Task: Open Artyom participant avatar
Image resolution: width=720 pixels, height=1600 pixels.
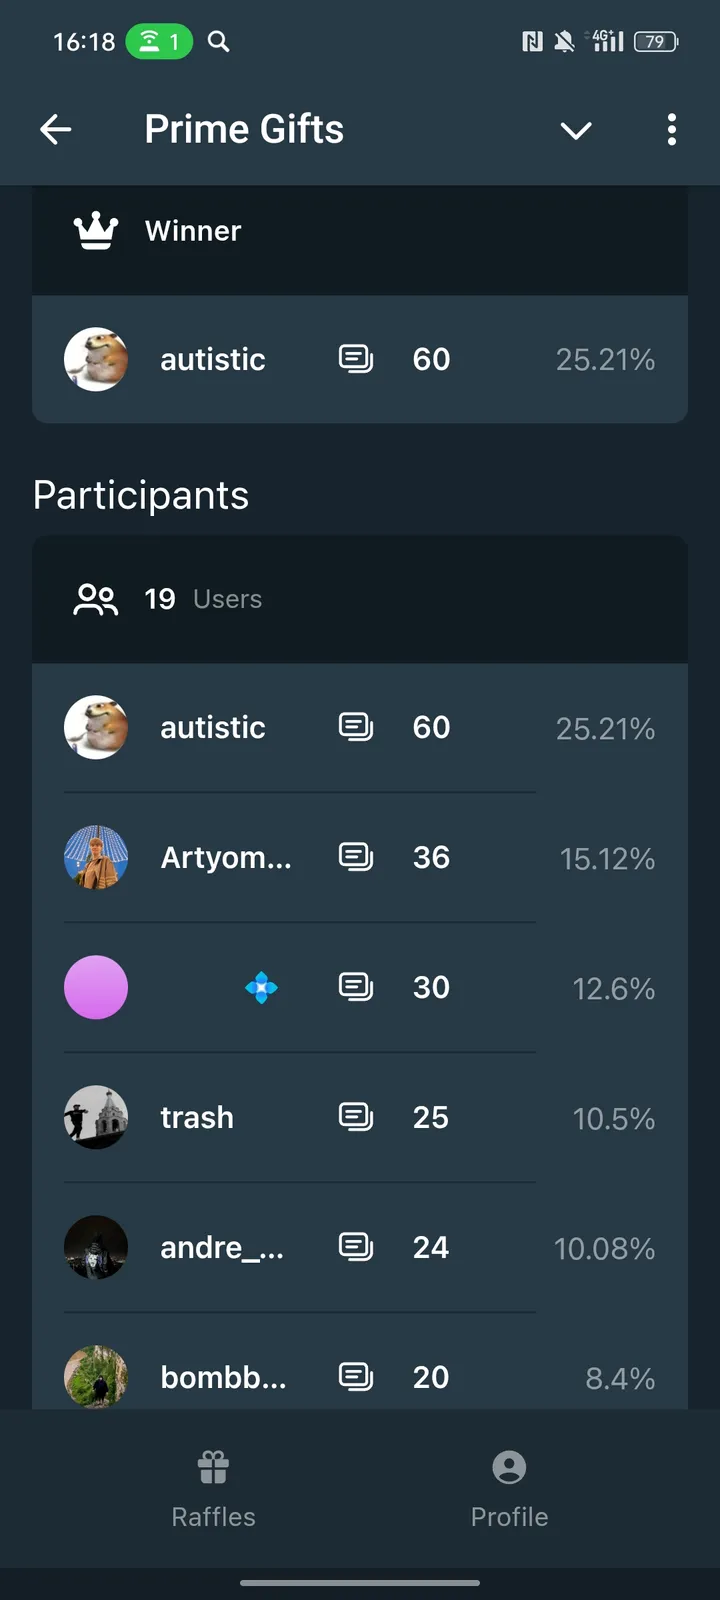Action: coord(96,857)
